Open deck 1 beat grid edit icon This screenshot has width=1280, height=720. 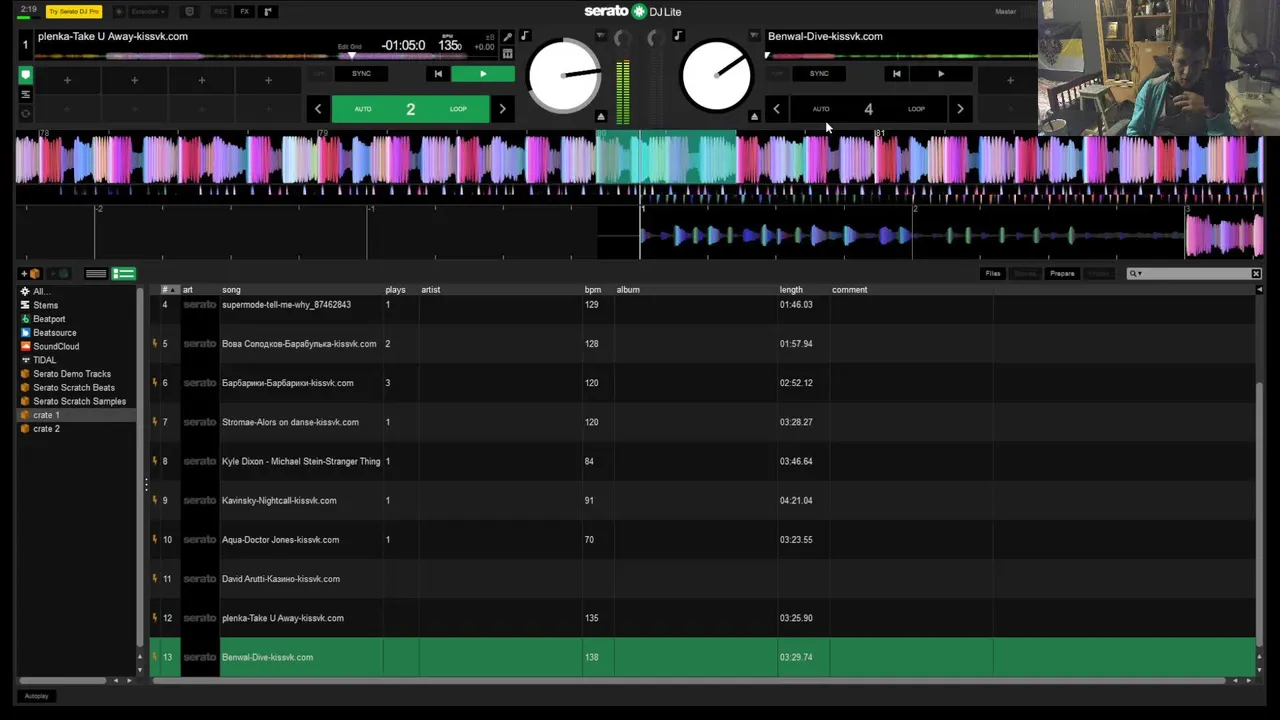pos(507,53)
